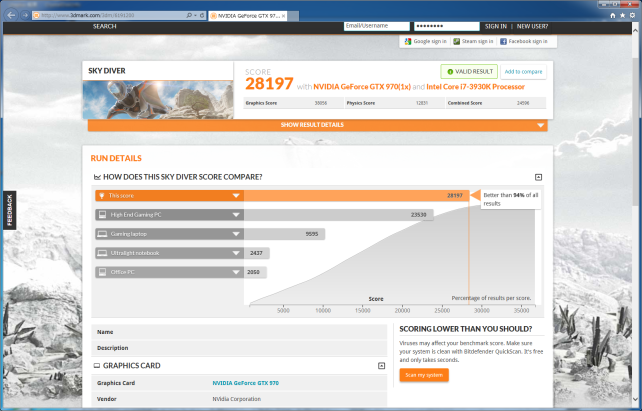Click Better than 94% of all results tooltip
Viewport: 642px width, 411px height.
[x=510, y=199]
